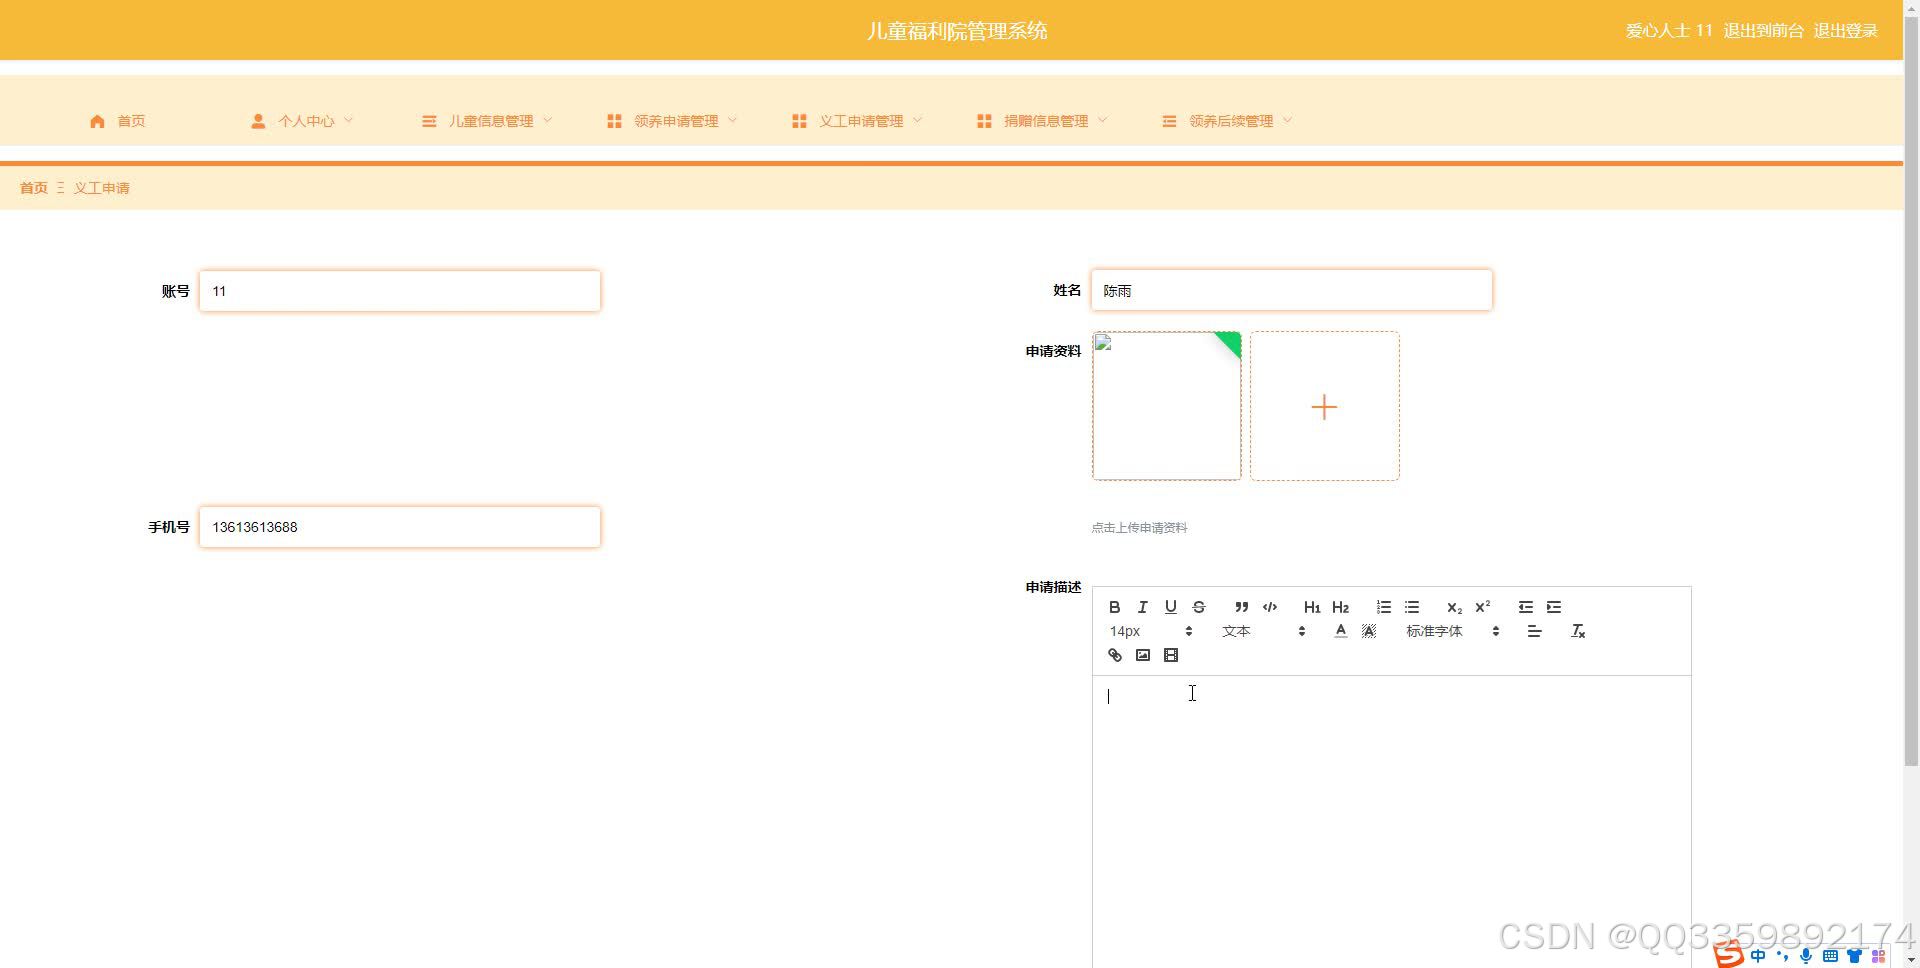Viewport: 1920px width, 968px height.
Task: Switch Chinese/English input mode in IME bar
Action: tap(1758, 956)
